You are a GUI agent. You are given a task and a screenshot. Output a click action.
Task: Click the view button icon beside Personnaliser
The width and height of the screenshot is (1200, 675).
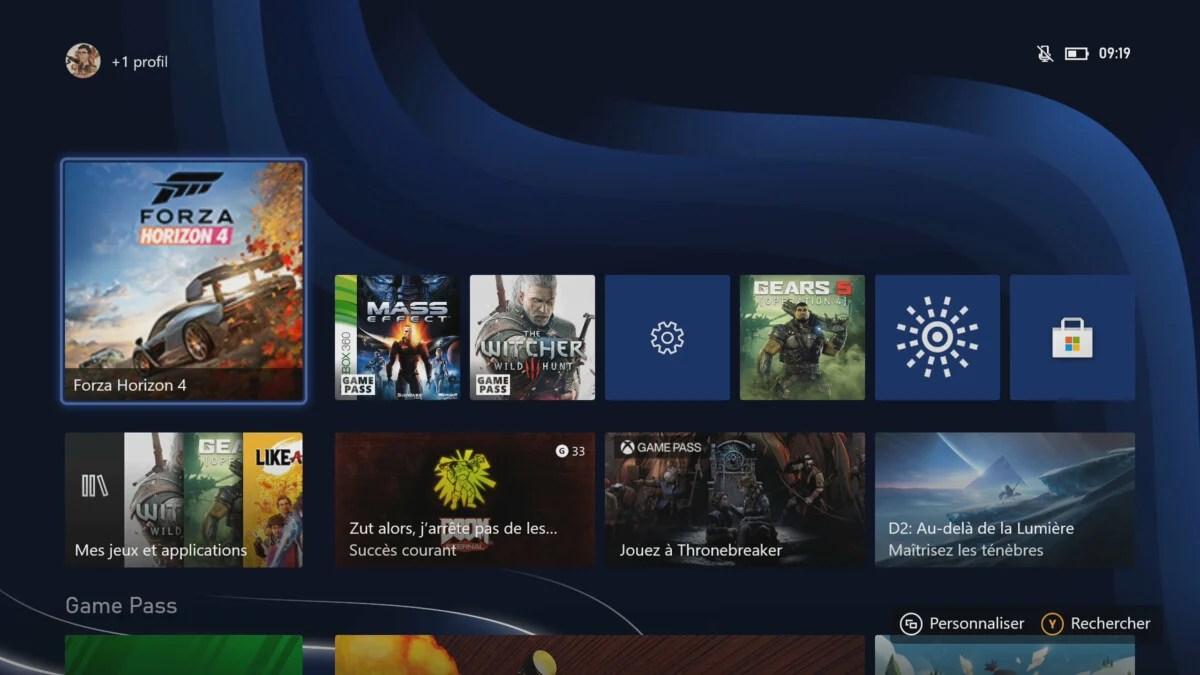point(910,624)
